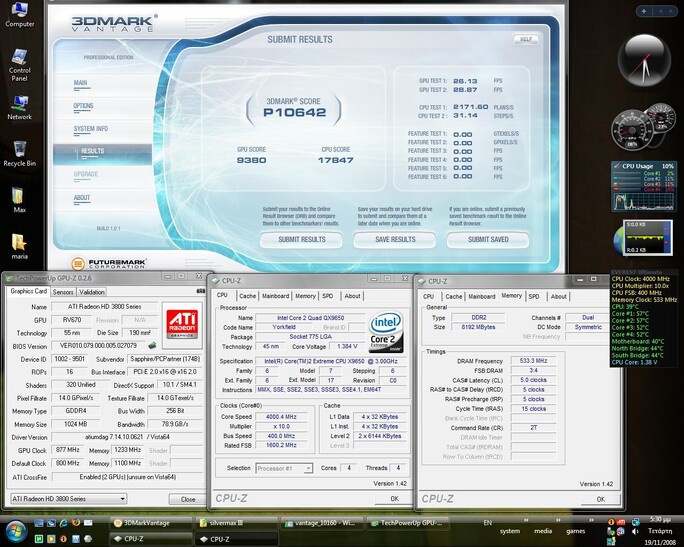This screenshot has height=547, width=684.
Task: Open the maria folder icon
Action: [19, 246]
